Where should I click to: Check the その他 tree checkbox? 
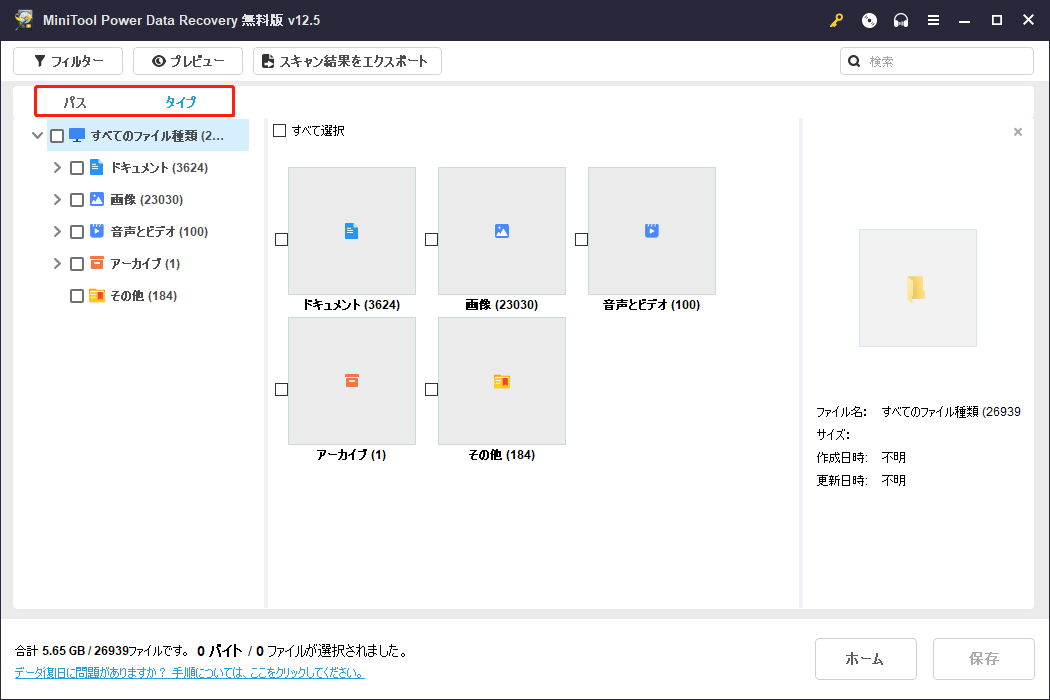point(77,296)
